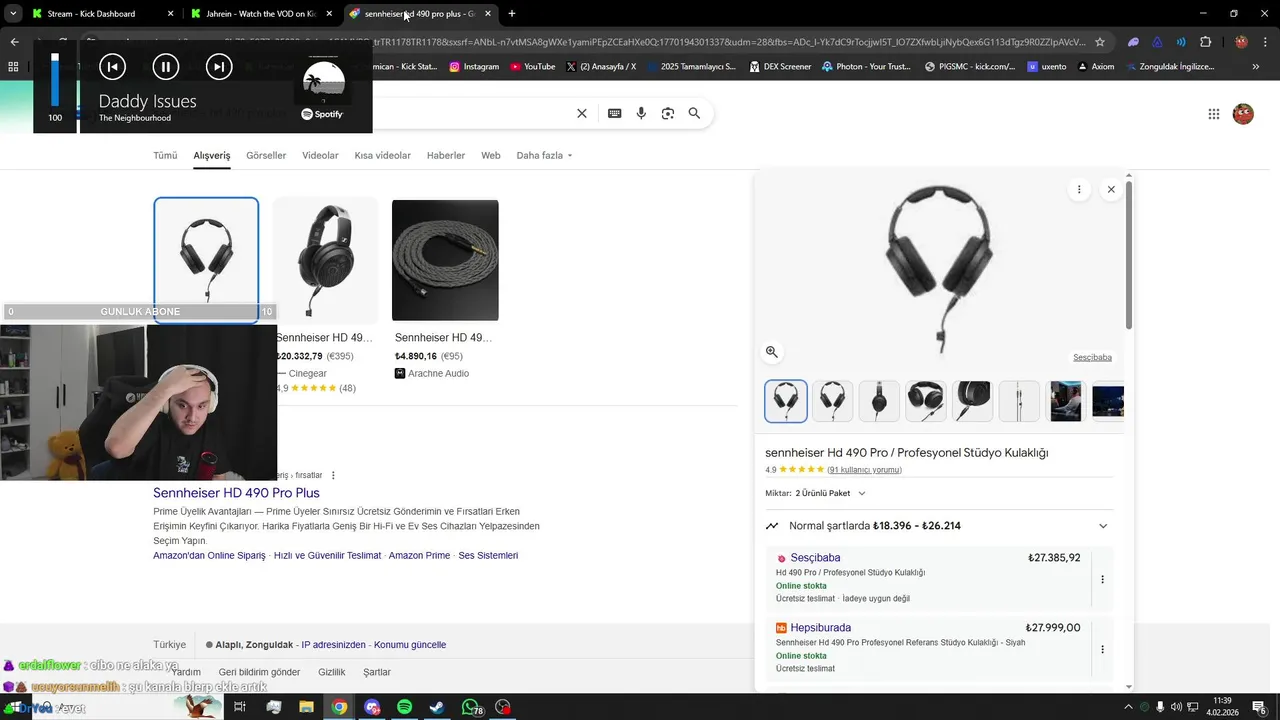
Task: Select the Haberler search filter
Action: 446,156
